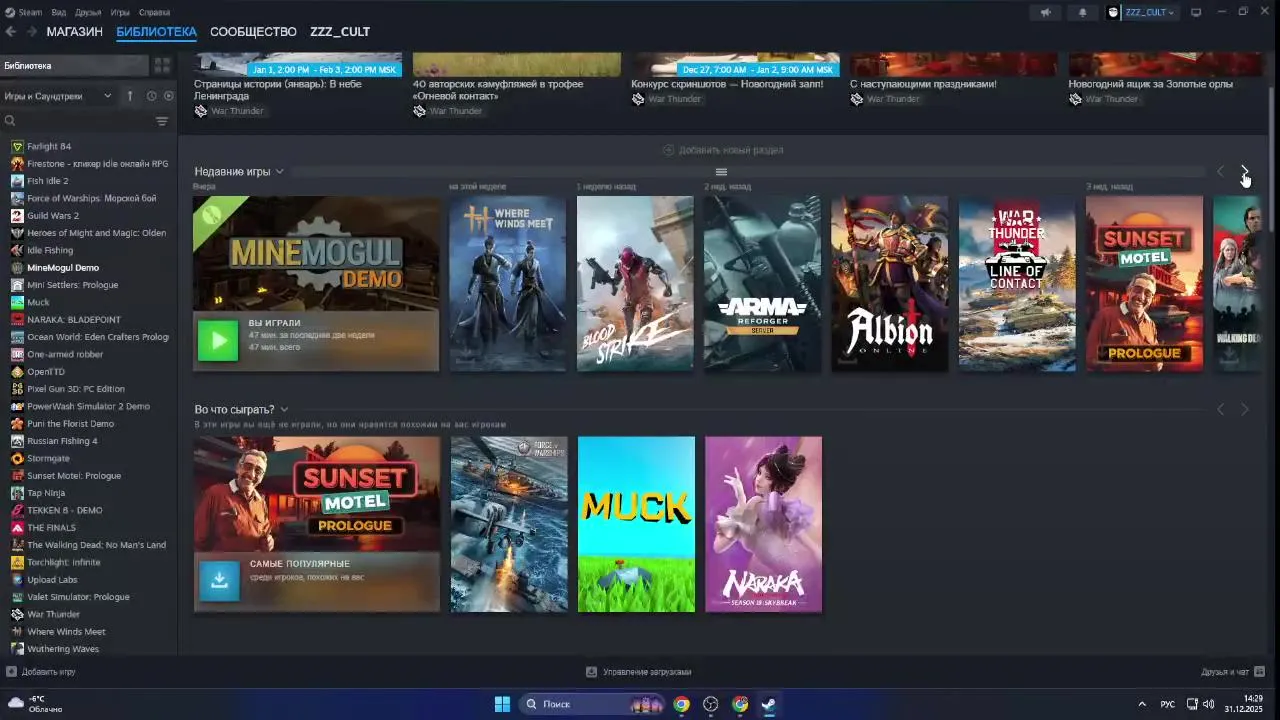This screenshot has width=1280, height=720.
Task: Click the download manager icon in the bottom bar
Action: coord(591,672)
